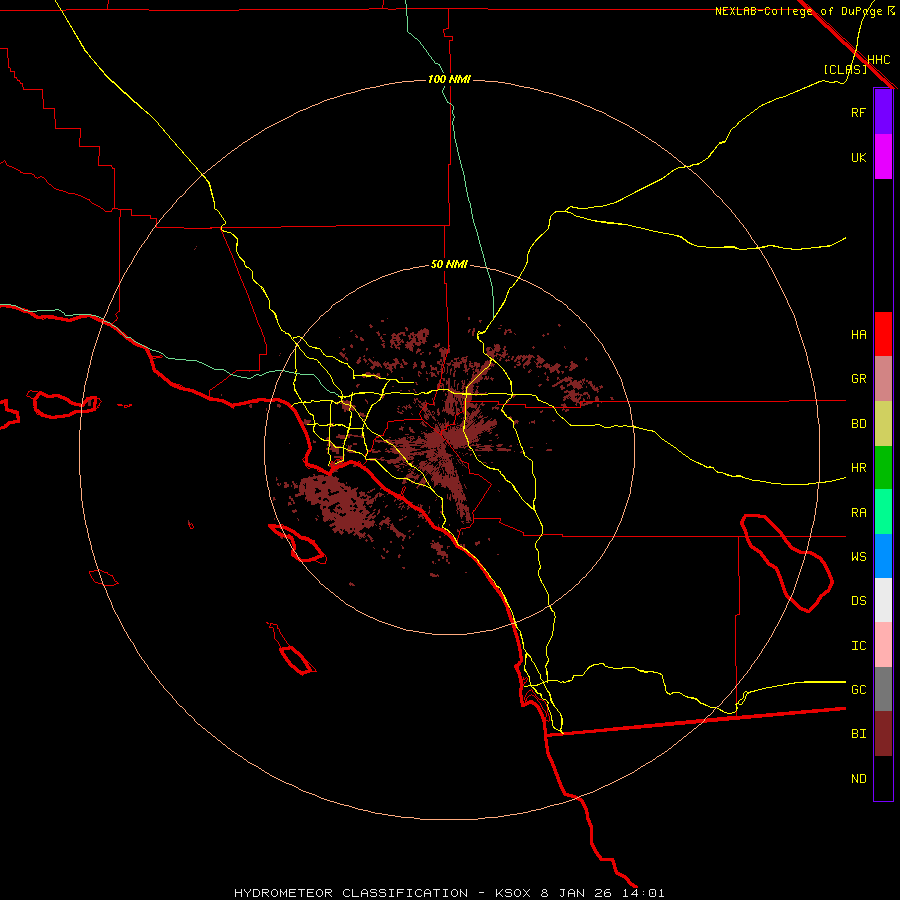Click the 'ND' legend label
This screenshot has width=900, height=900.
[x=858, y=779]
